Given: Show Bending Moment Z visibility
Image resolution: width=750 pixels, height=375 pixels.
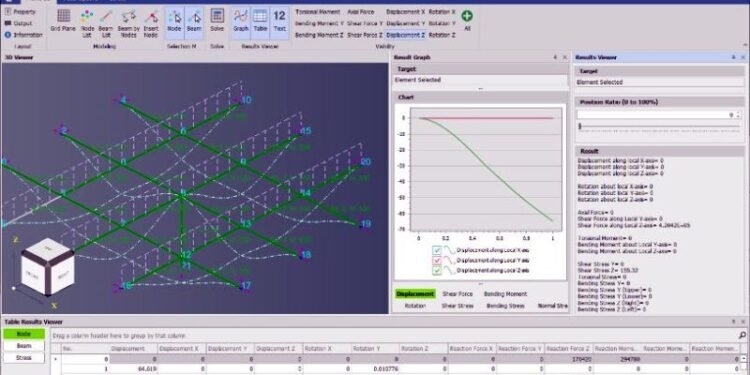Looking at the screenshot, I should pyautogui.click(x=319, y=35).
